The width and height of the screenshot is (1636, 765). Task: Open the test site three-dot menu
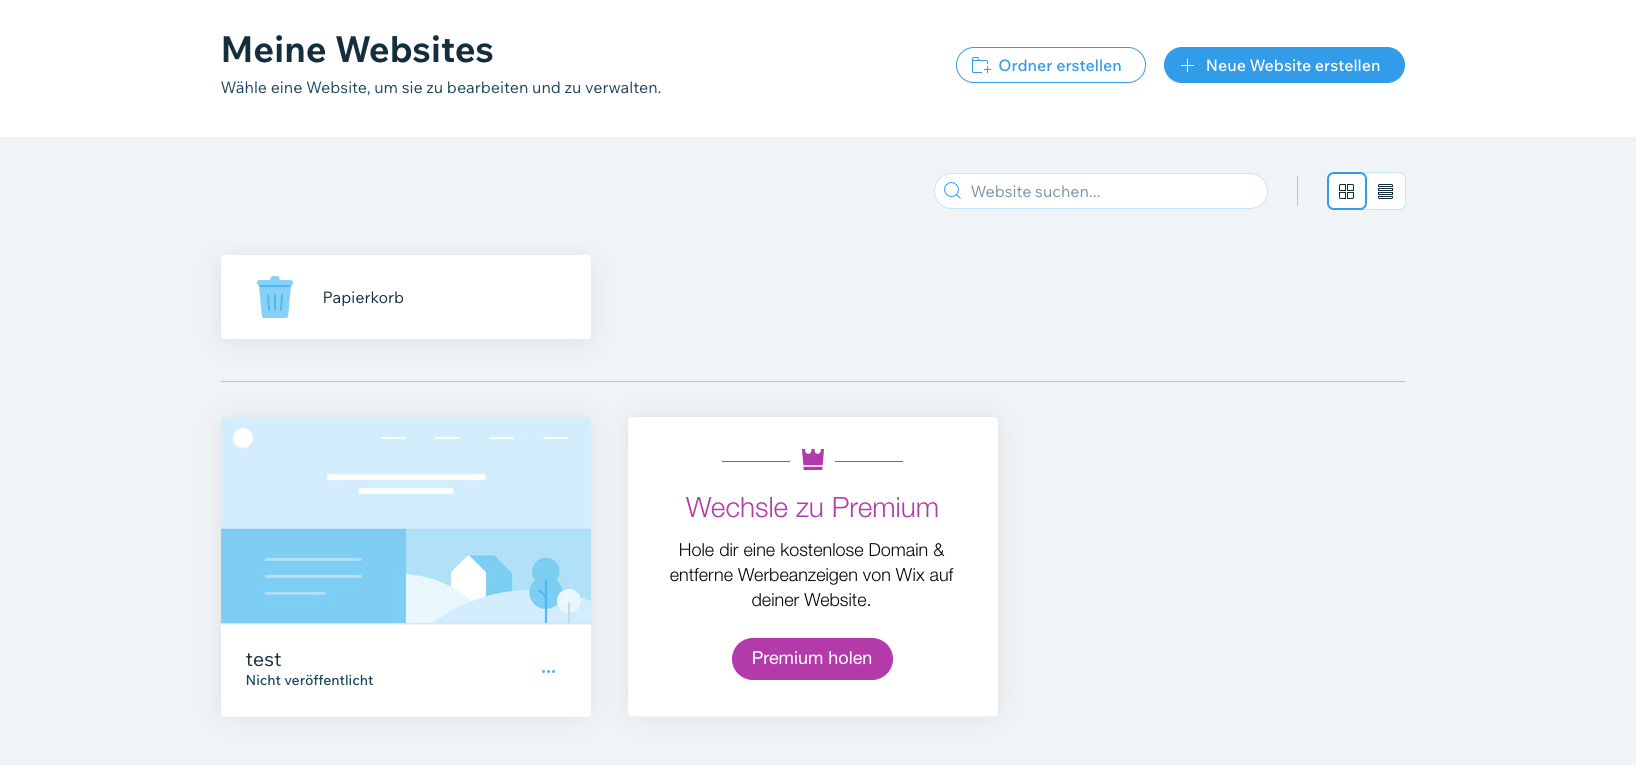pos(548,671)
